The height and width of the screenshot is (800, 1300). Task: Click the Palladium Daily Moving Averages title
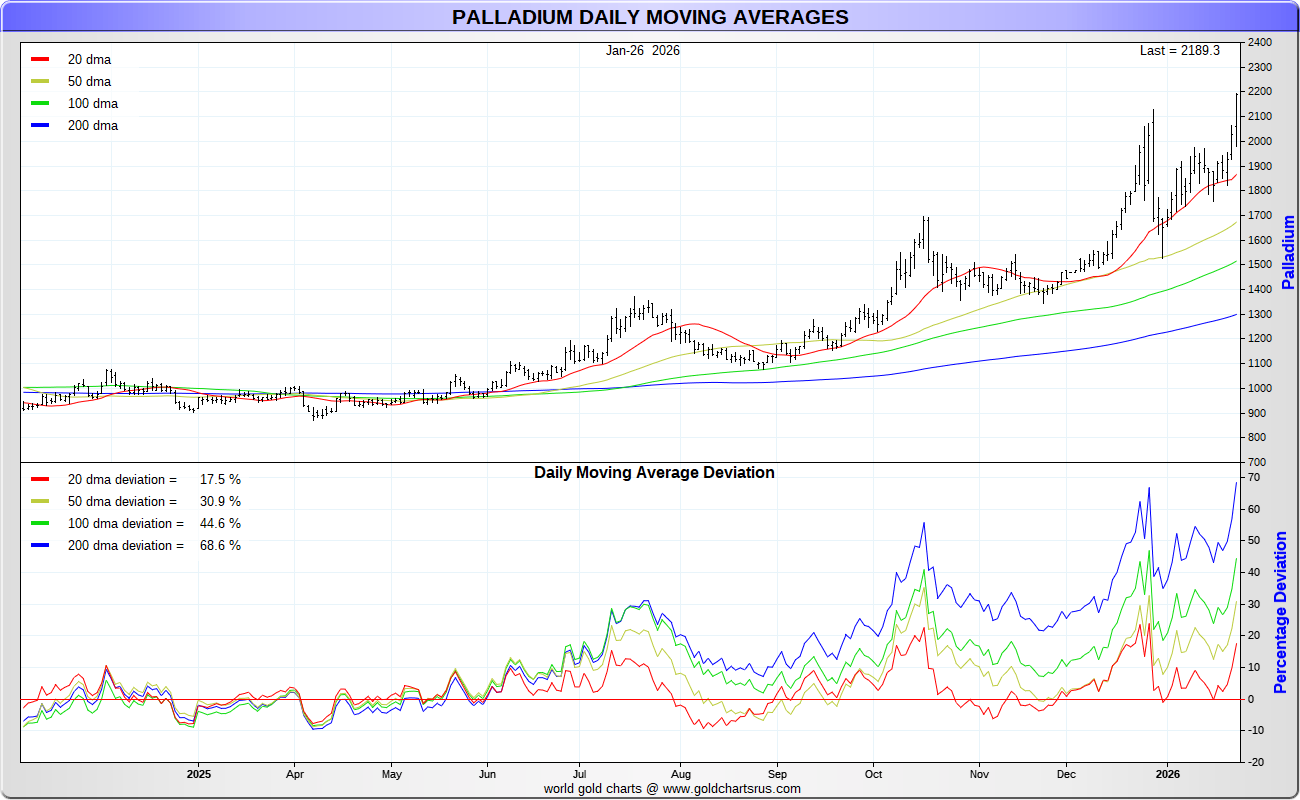[650, 17]
